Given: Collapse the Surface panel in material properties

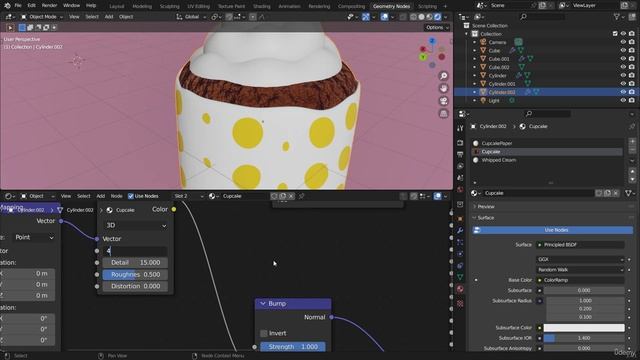Looking at the screenshot, I should tap(485, 218).
